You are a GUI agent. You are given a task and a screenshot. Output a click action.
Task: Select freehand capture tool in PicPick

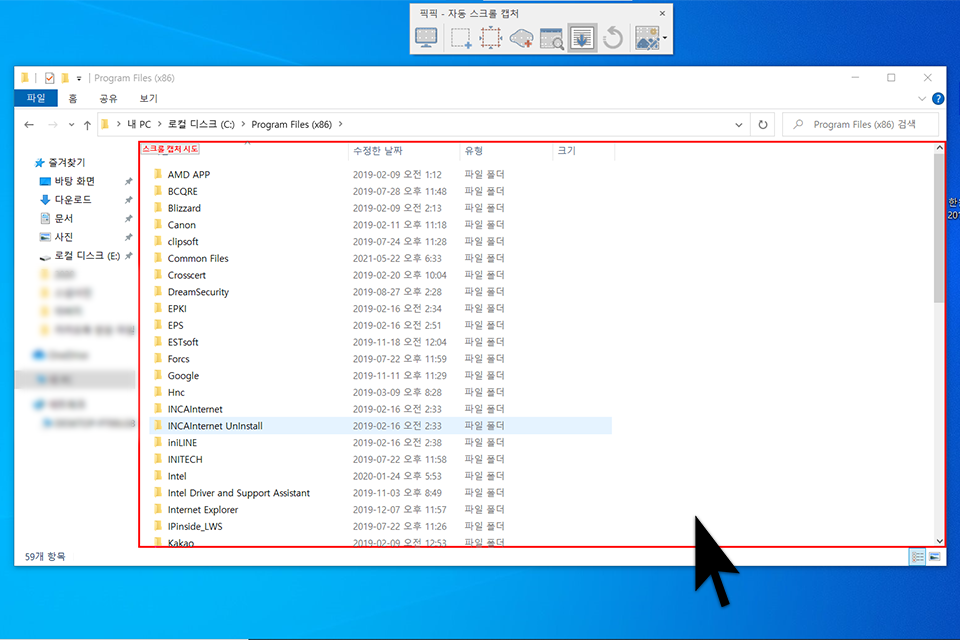521,38
